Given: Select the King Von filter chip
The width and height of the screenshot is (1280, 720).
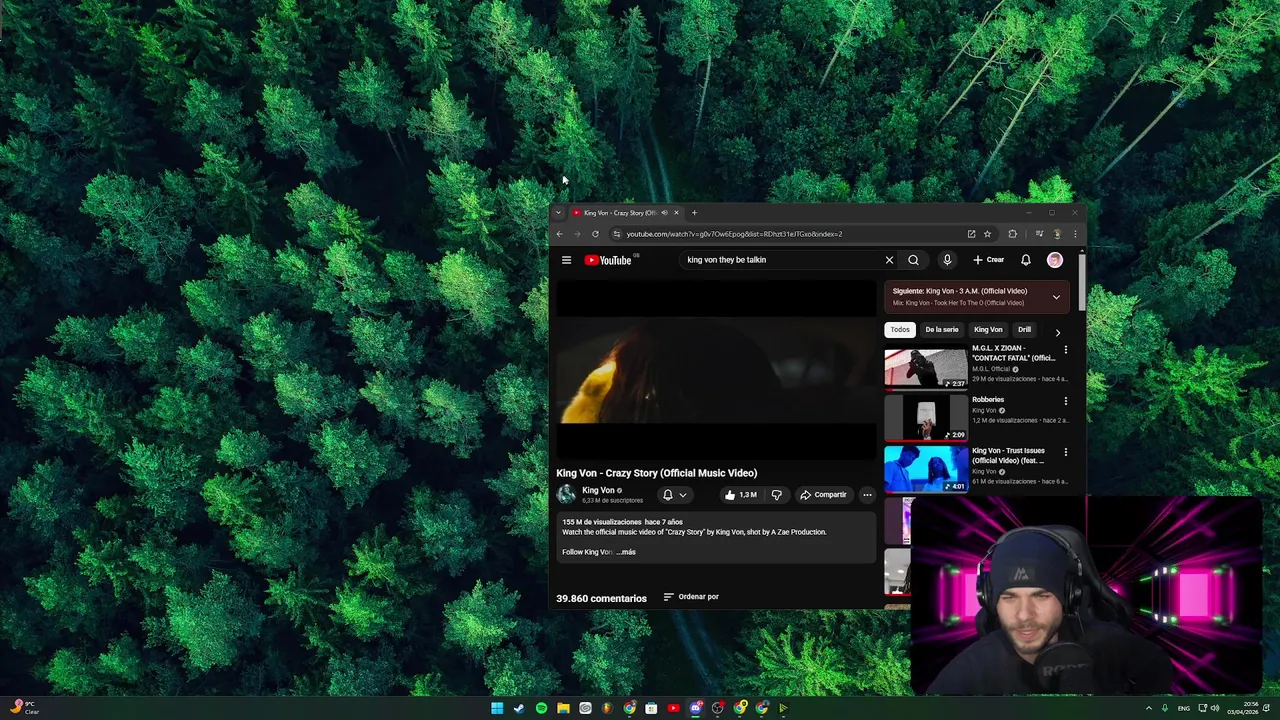Looking at the screenshot, I should click(988, 330).
